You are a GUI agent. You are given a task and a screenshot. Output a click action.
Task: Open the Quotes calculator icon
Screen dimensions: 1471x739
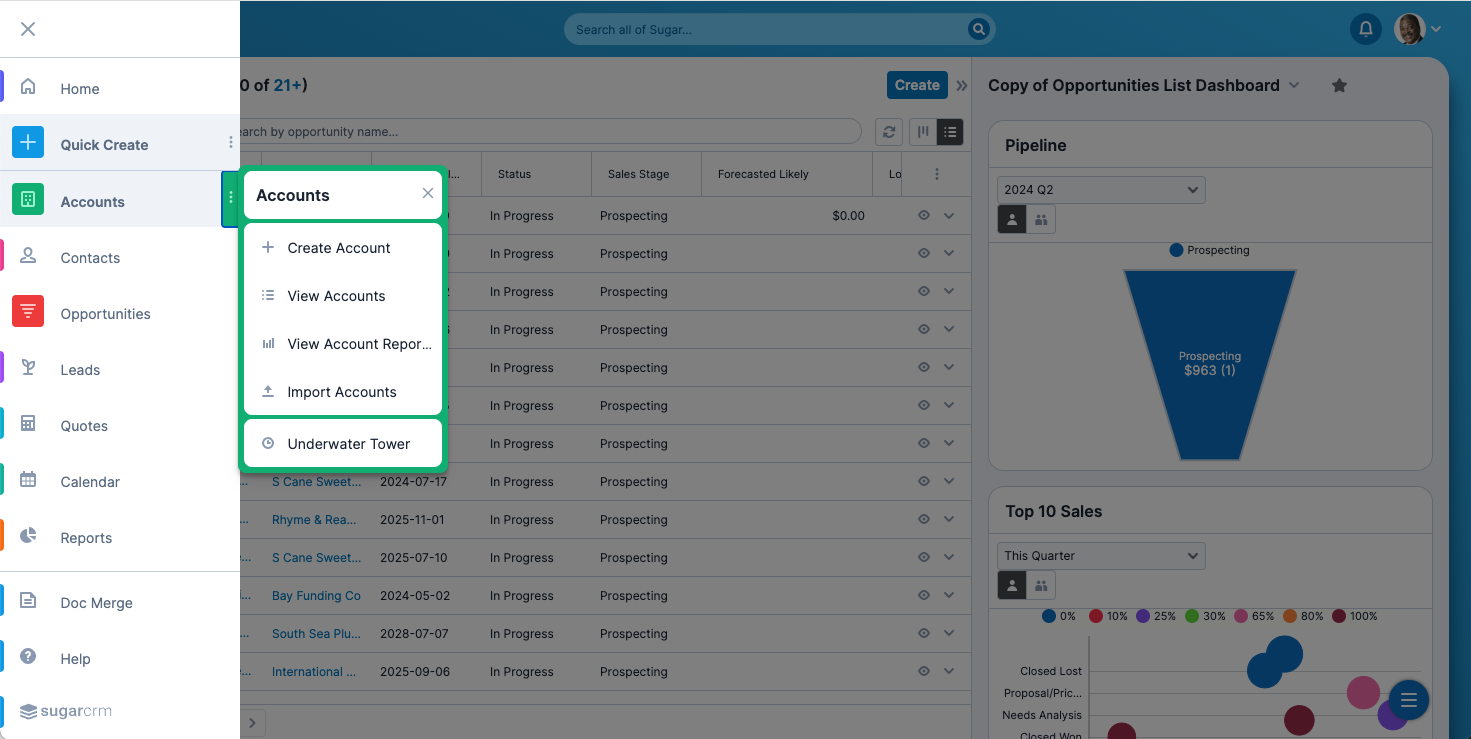[x=28, y=424]
